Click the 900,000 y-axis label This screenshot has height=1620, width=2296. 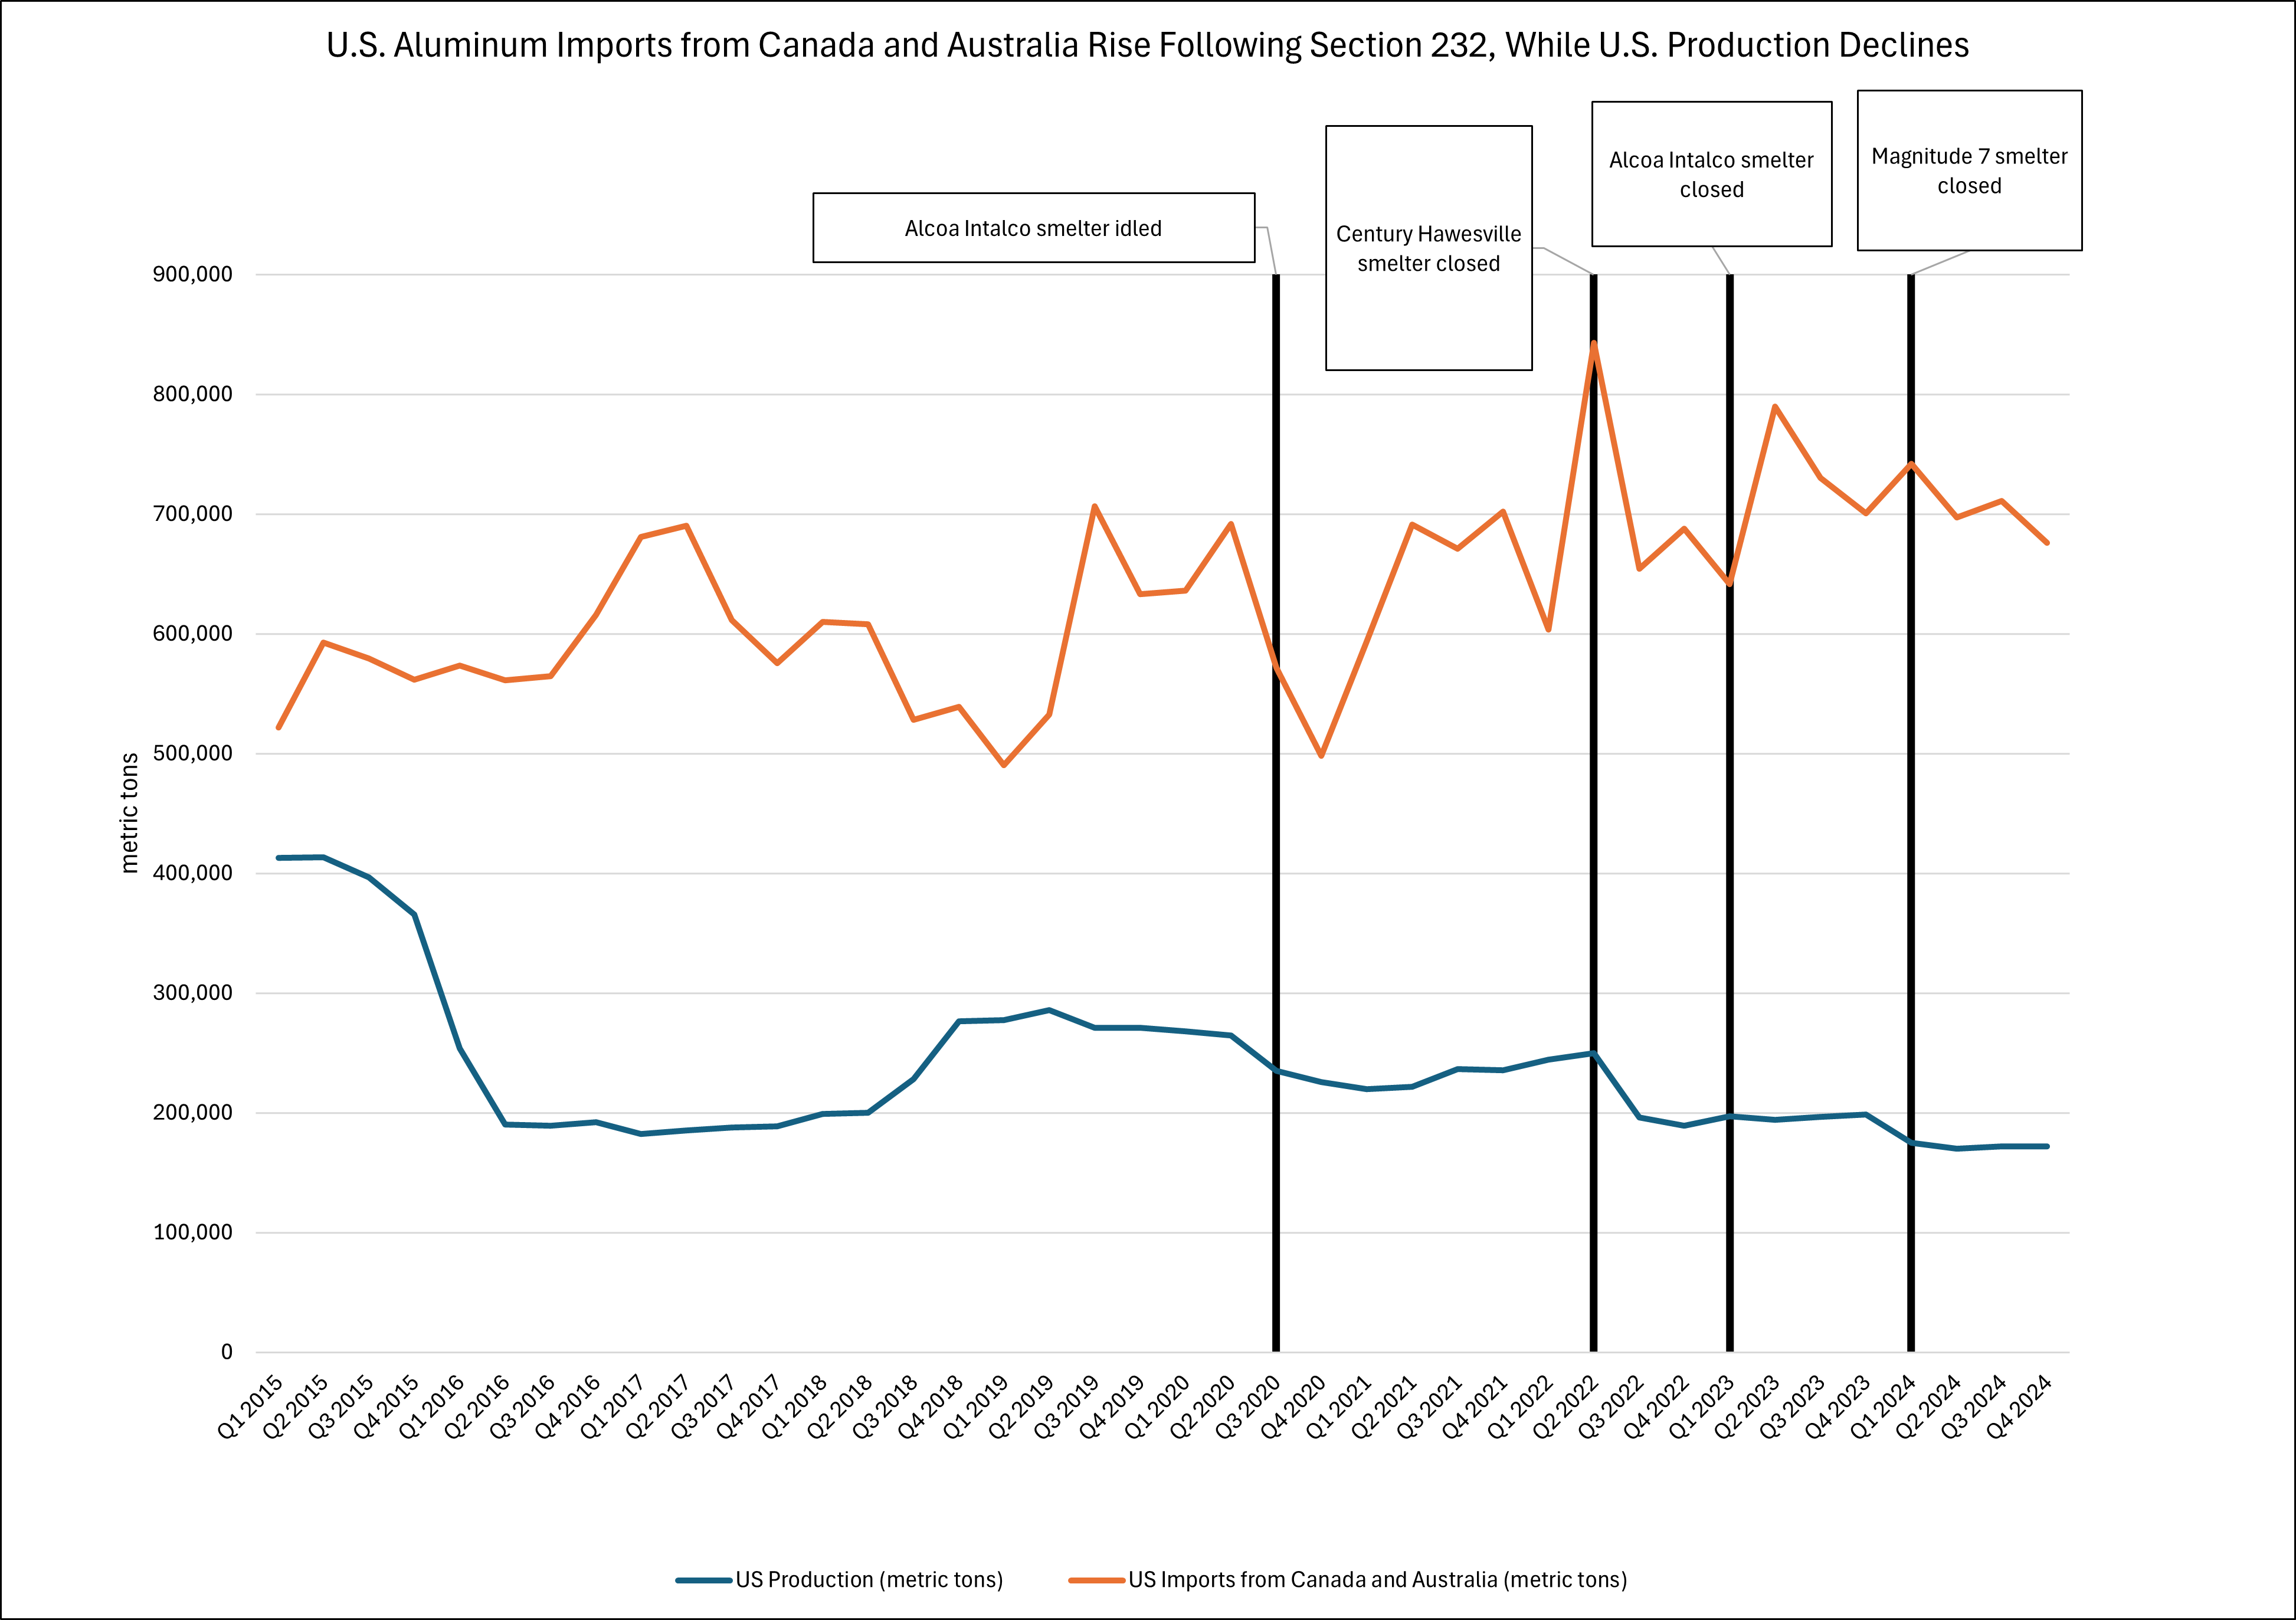[x=192, y=274]
